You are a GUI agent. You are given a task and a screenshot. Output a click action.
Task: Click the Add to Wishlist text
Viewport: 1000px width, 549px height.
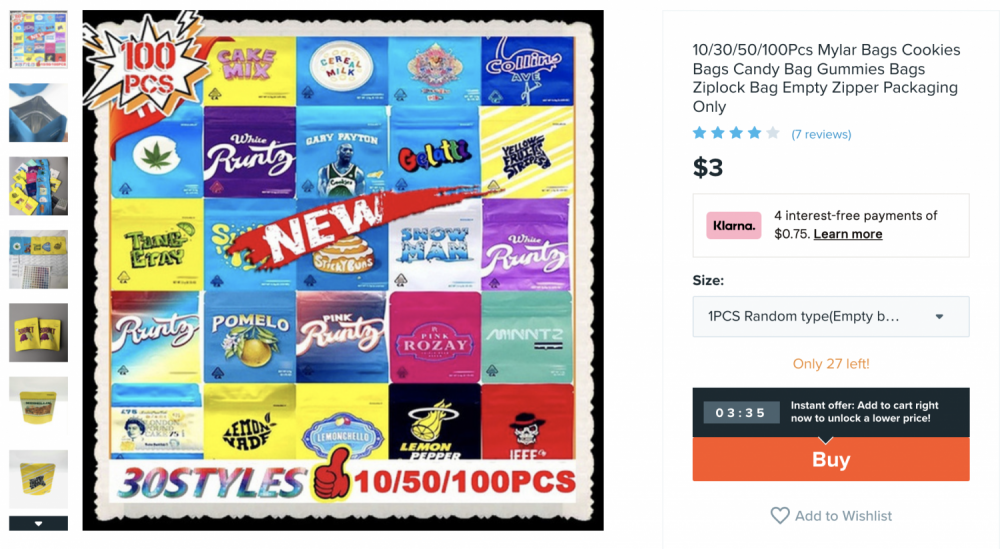843,516
